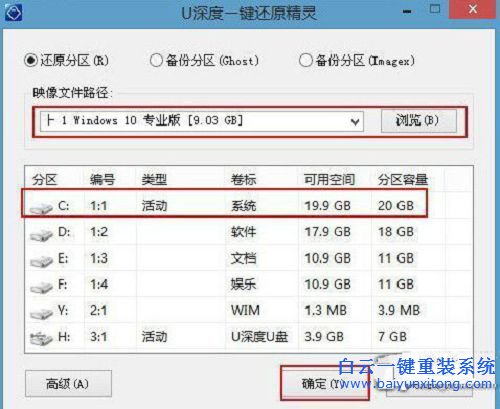
Task: Minimize the U深度一键还原精灵 window
Action: 407,11
